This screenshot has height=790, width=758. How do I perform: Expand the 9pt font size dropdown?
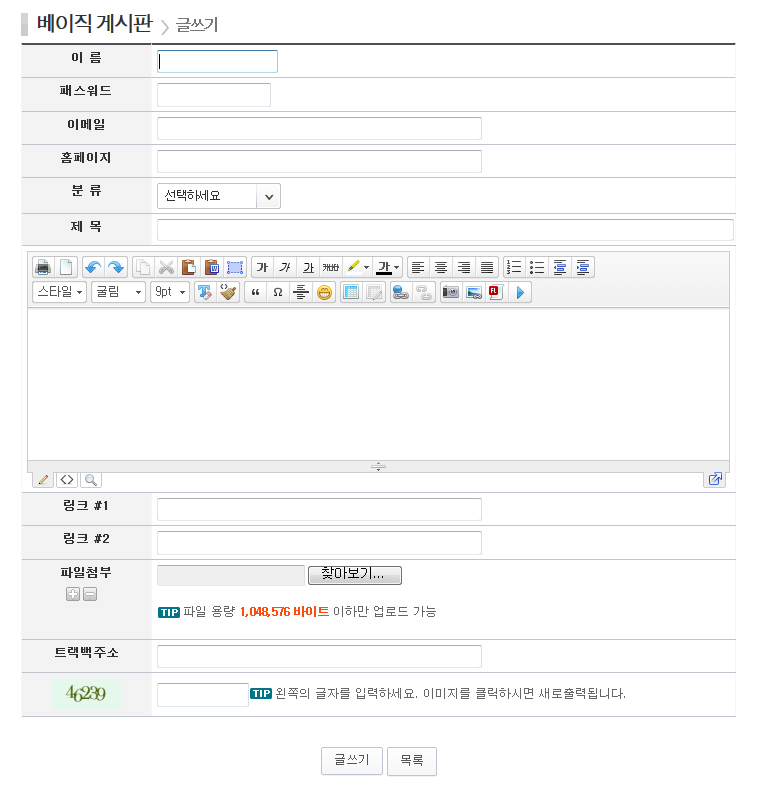(x=169, y=292)
